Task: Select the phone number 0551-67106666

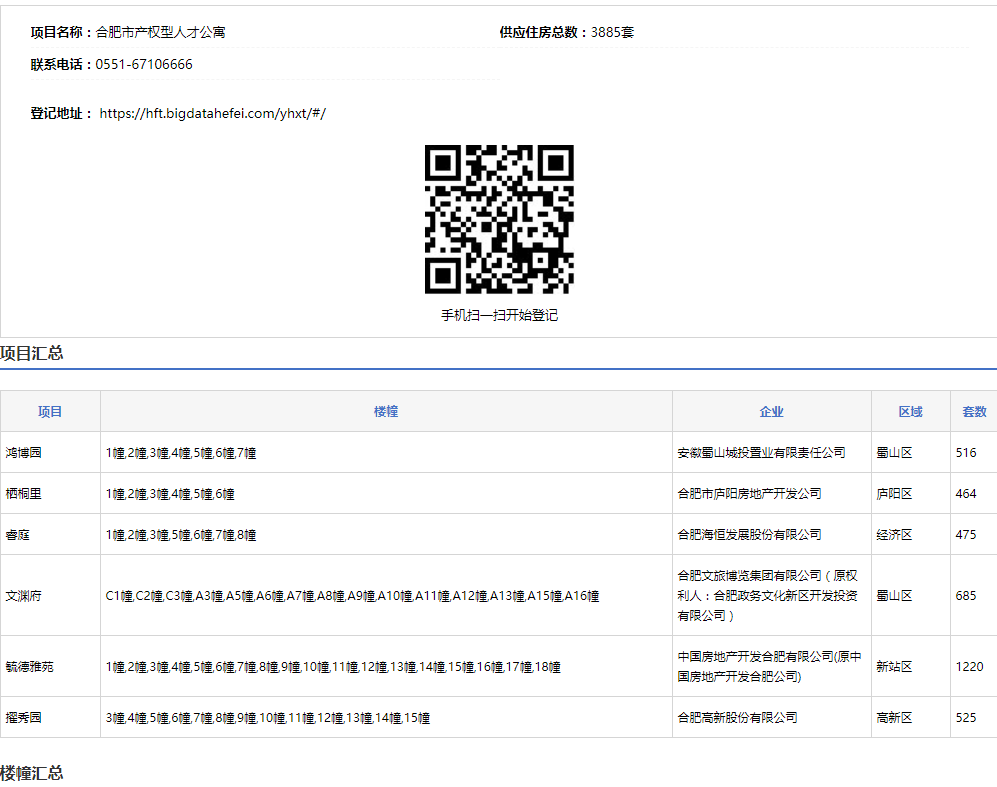Action: 144,64
